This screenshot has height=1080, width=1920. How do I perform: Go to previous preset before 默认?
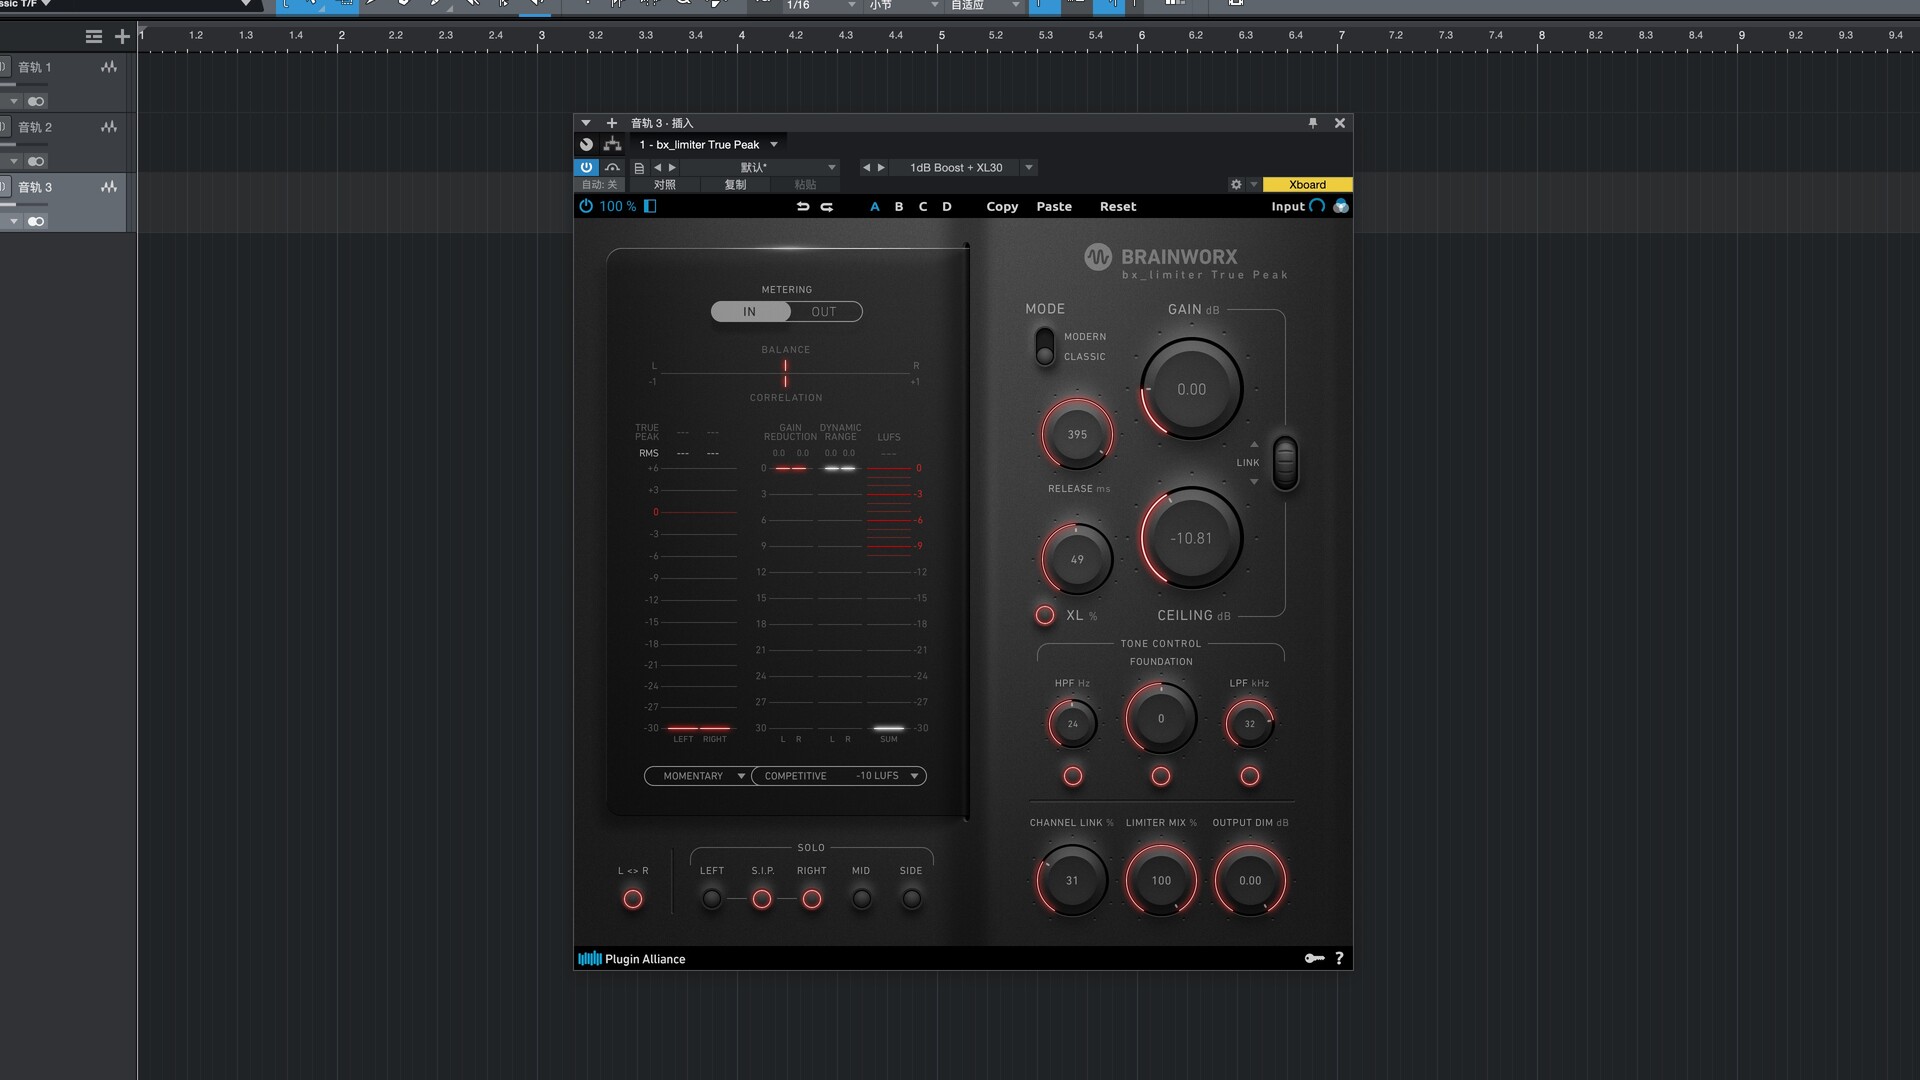(x=657, y=168)
